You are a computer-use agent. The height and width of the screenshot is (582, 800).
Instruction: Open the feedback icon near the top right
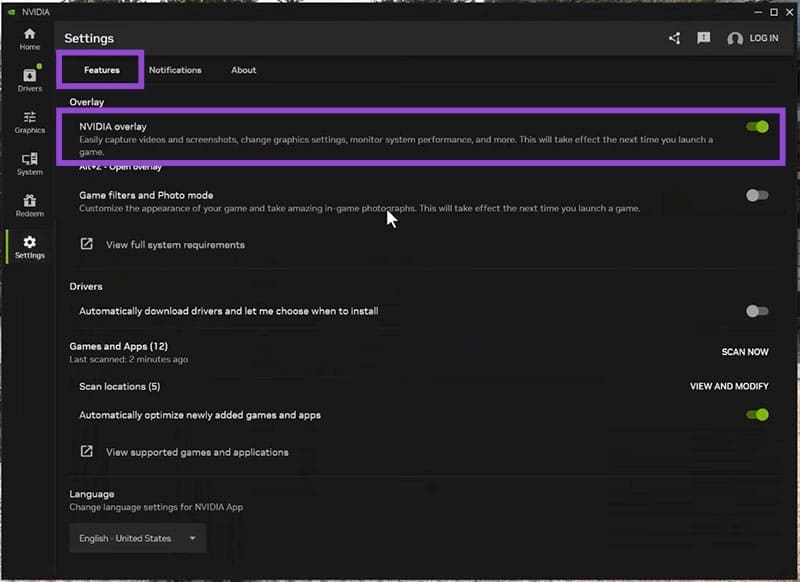click(x=703, y=38)
